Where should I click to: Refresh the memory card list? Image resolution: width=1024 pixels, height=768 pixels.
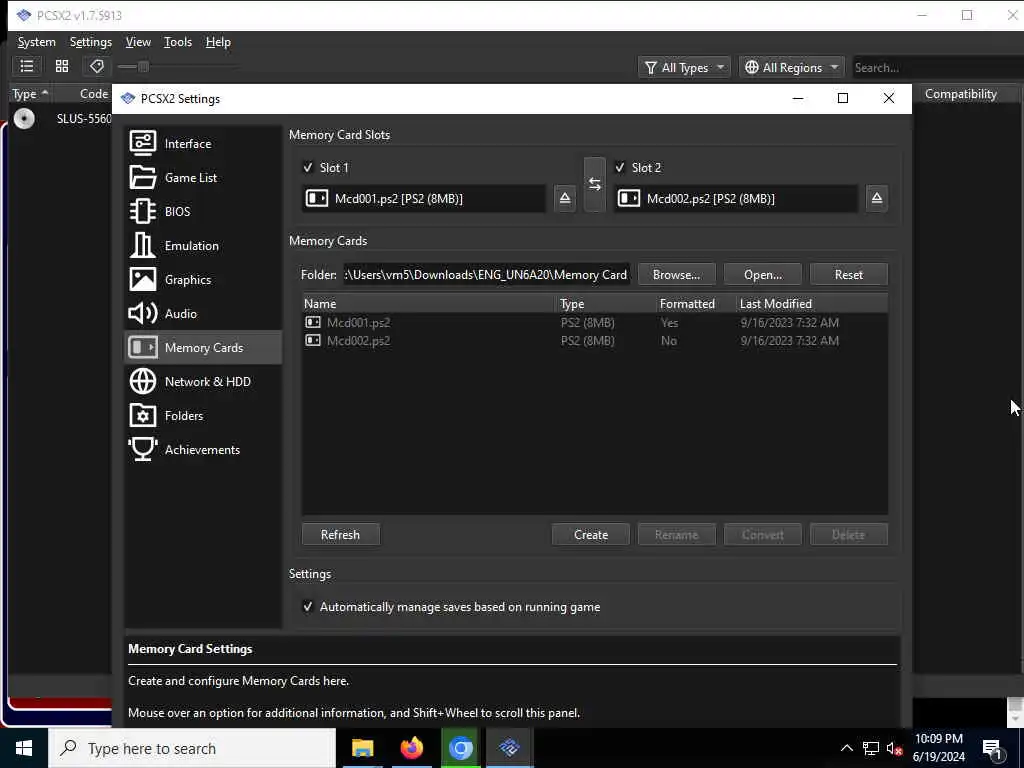coord(340,534)
